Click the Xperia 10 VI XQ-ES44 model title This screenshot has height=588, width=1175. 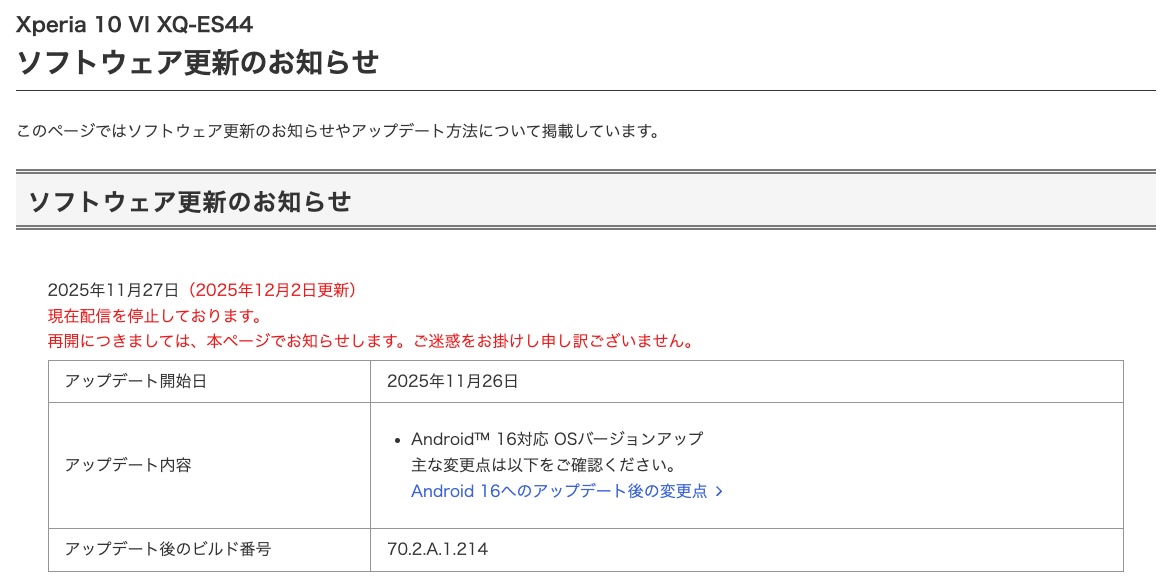[x=134, y=24]
